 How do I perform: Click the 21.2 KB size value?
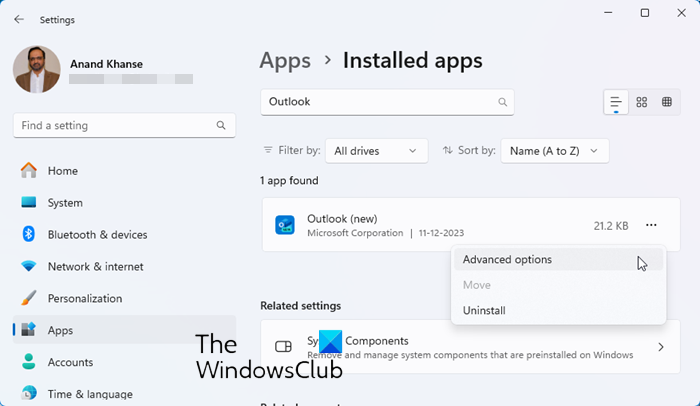pos(611,226)
